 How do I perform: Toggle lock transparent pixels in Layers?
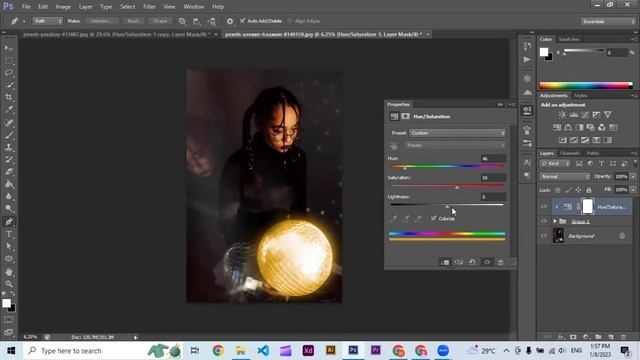[x=558, y=190]
